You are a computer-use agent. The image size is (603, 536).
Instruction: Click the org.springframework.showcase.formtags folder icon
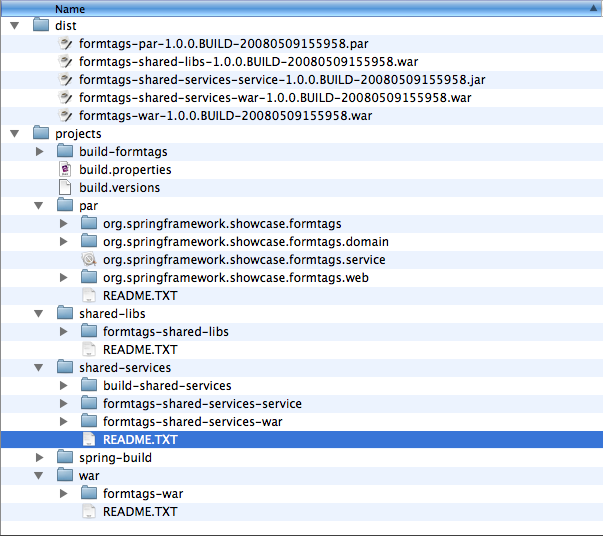[89, 223]
